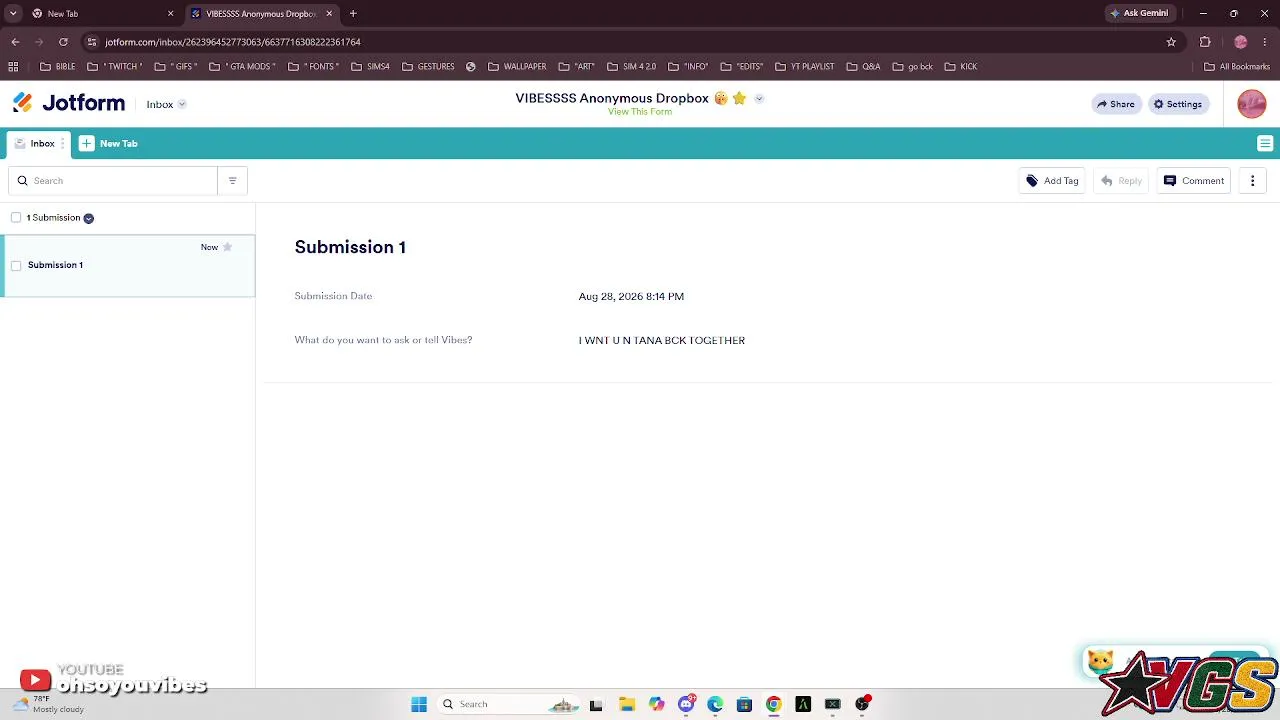Open Microsoft Store from the taskbar
The width and height of the screenshot is (1280, 720).
[x=744, y=705]
